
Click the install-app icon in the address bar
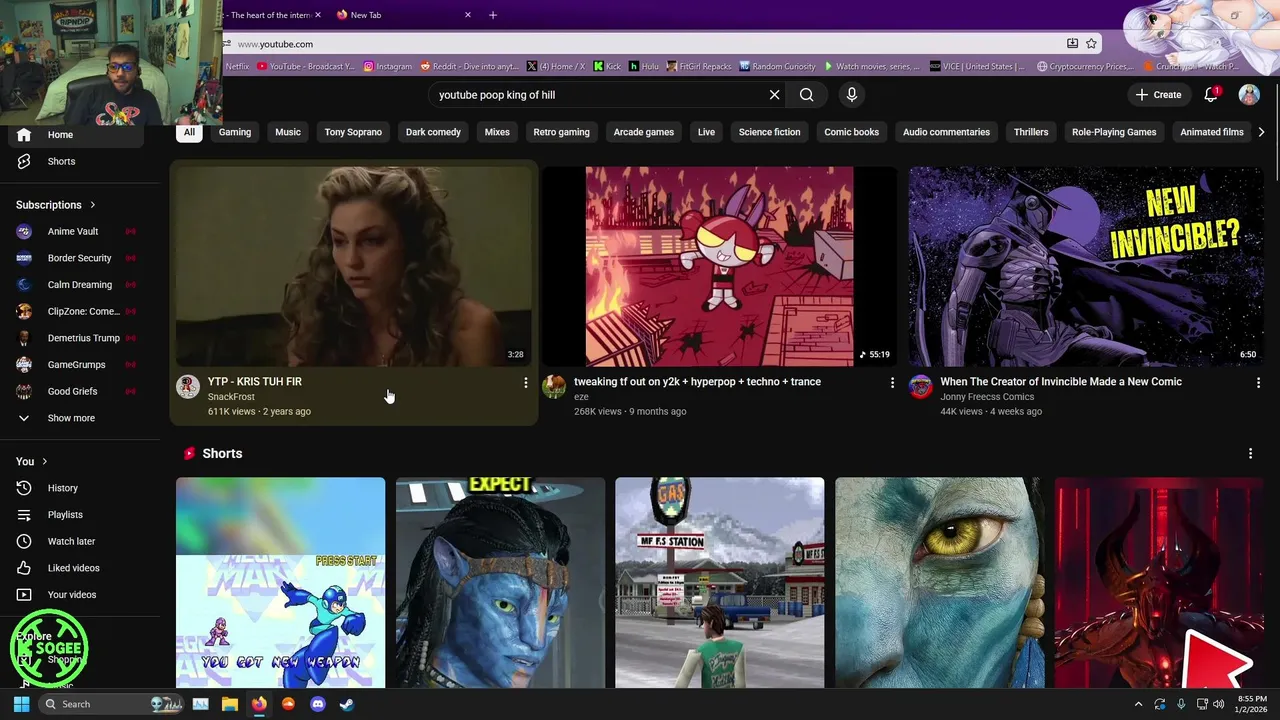point(1072,44)
